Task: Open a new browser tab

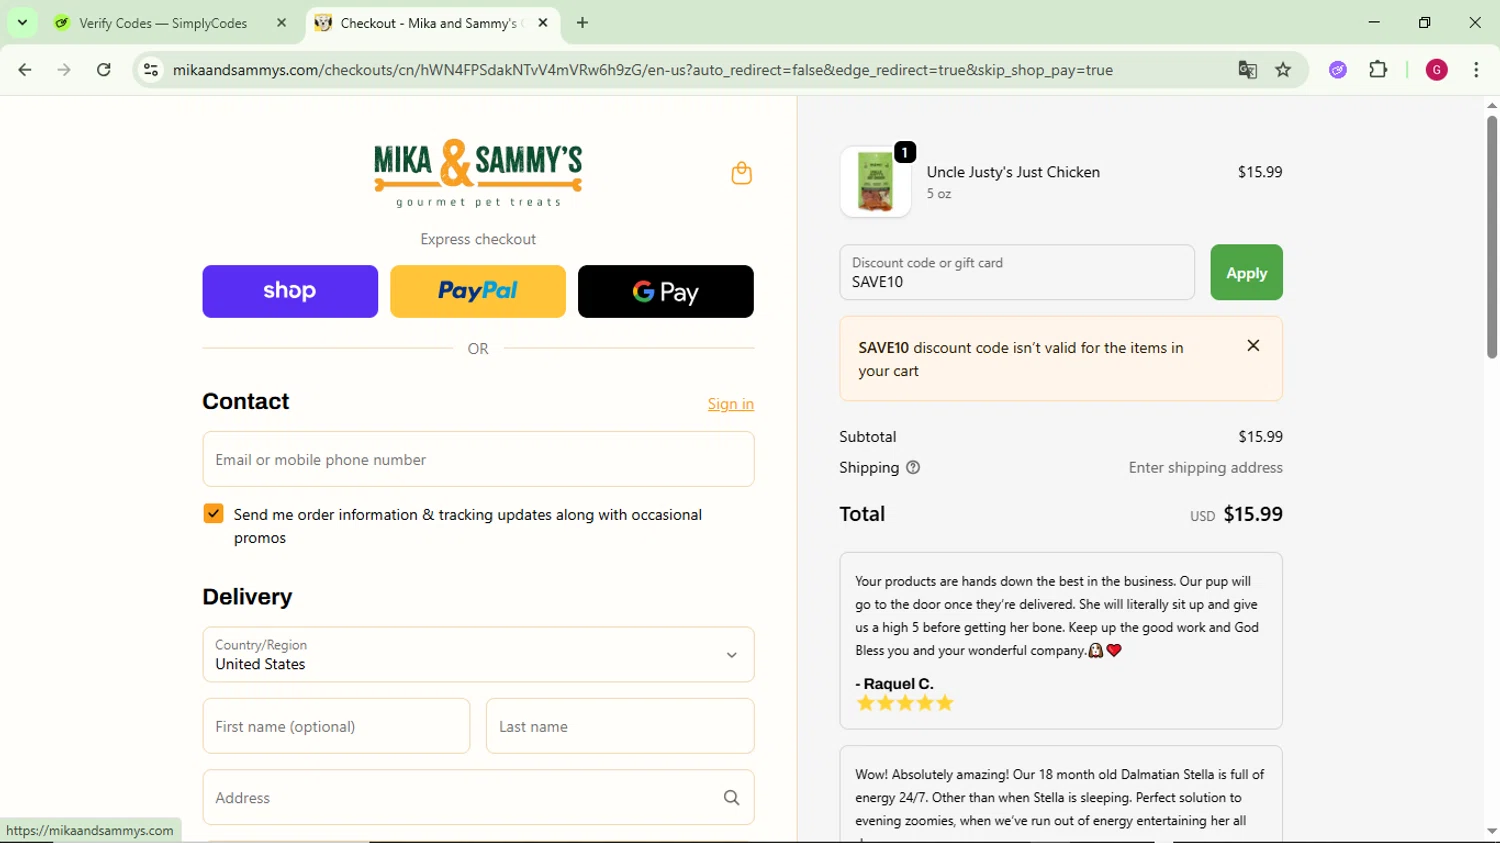Action: coord(583,23)
